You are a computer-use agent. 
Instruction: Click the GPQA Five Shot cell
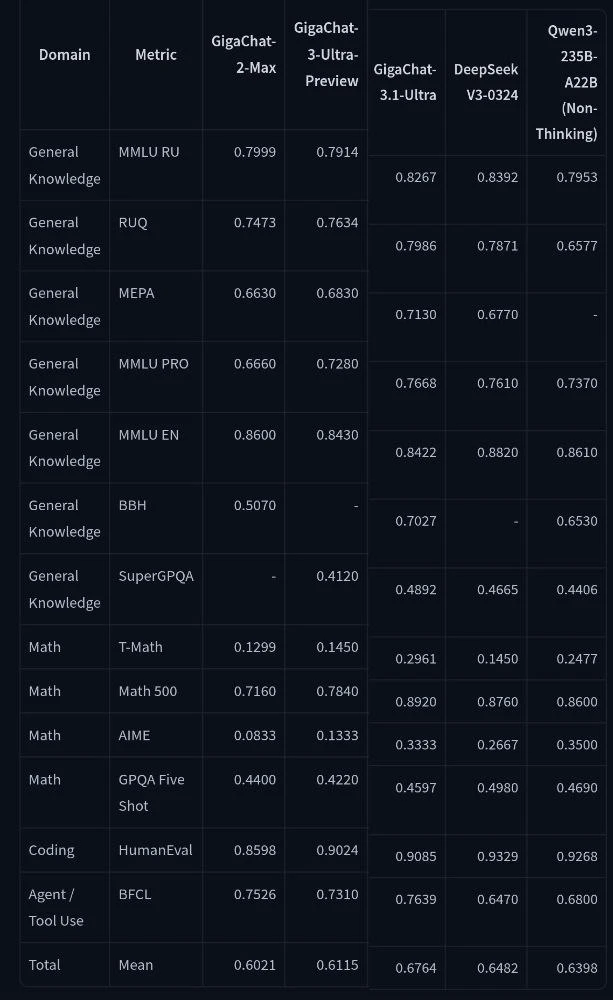(151, 792)
